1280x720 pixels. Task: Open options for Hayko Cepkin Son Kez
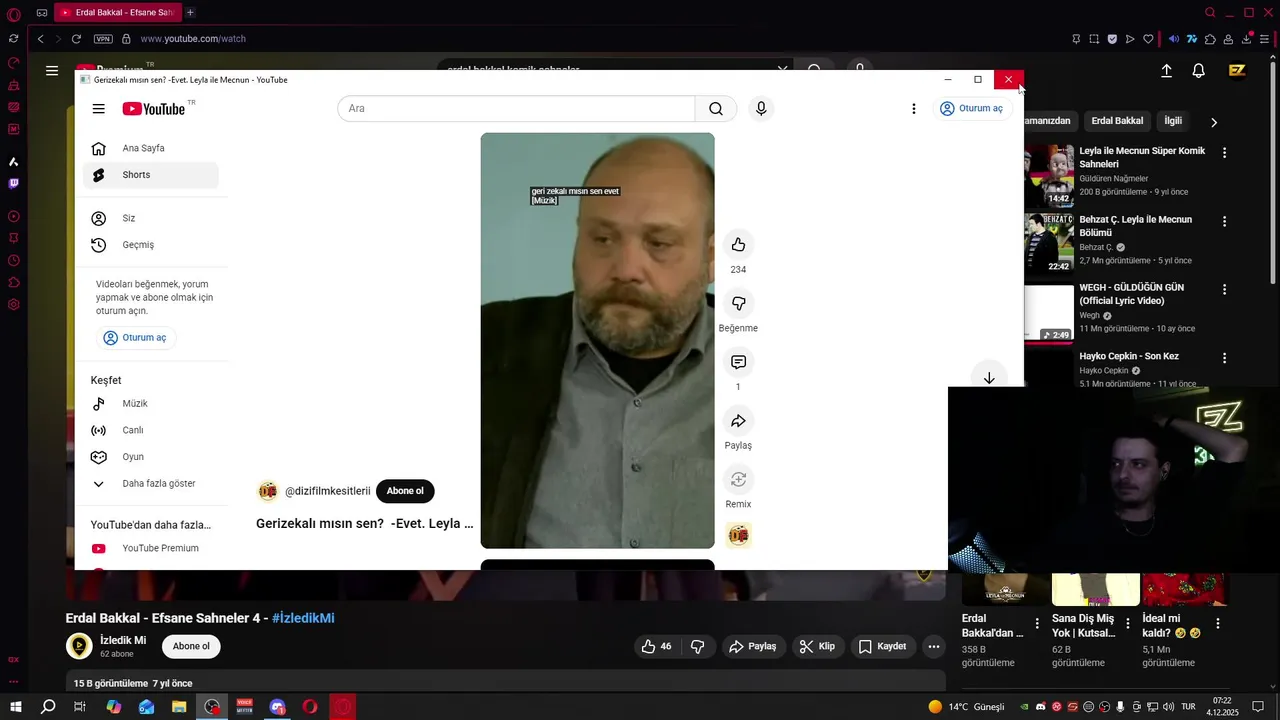1224,357
